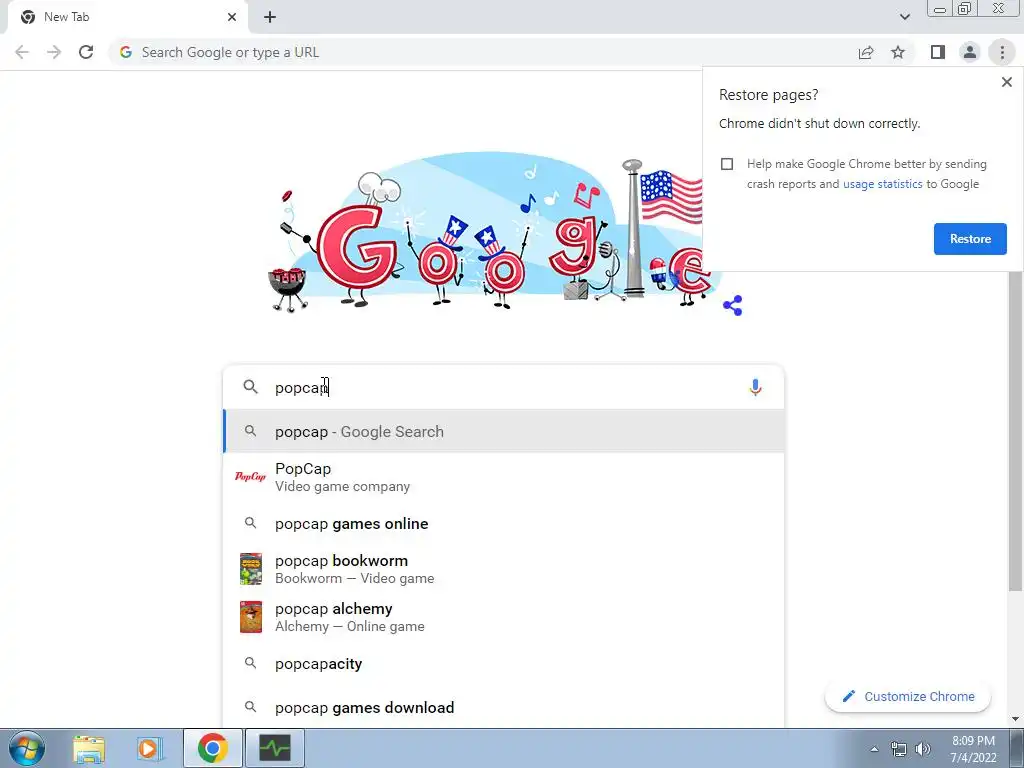The height and width of the screenshot is (768, 1024).
Task: Dismiss the Restore pages popup
Action: [1006, 82]
